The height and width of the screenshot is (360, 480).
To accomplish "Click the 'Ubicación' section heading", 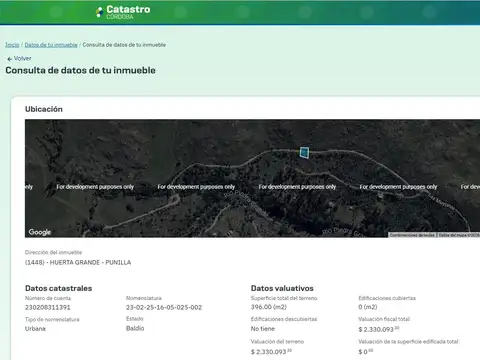I will [44, 109].
